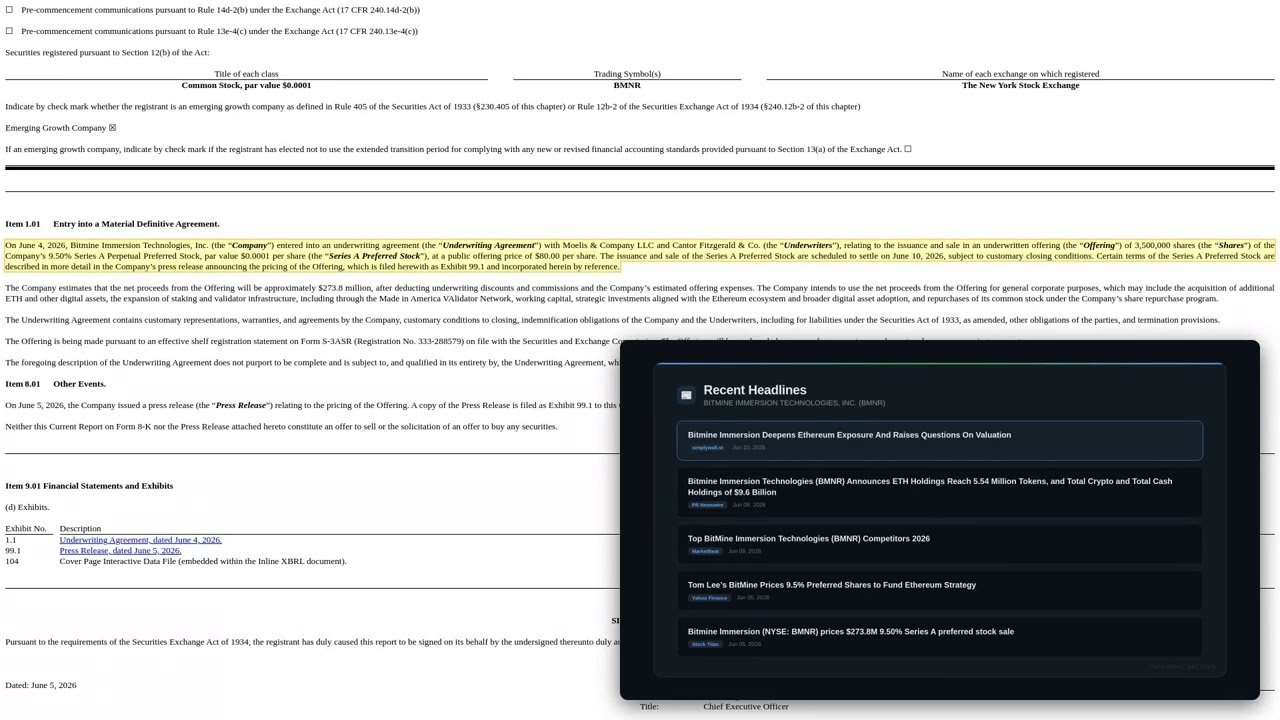Click 'Name of each exchange on which registered' header
Viewport: 1280px width, 720px height.
[1021, 74]
